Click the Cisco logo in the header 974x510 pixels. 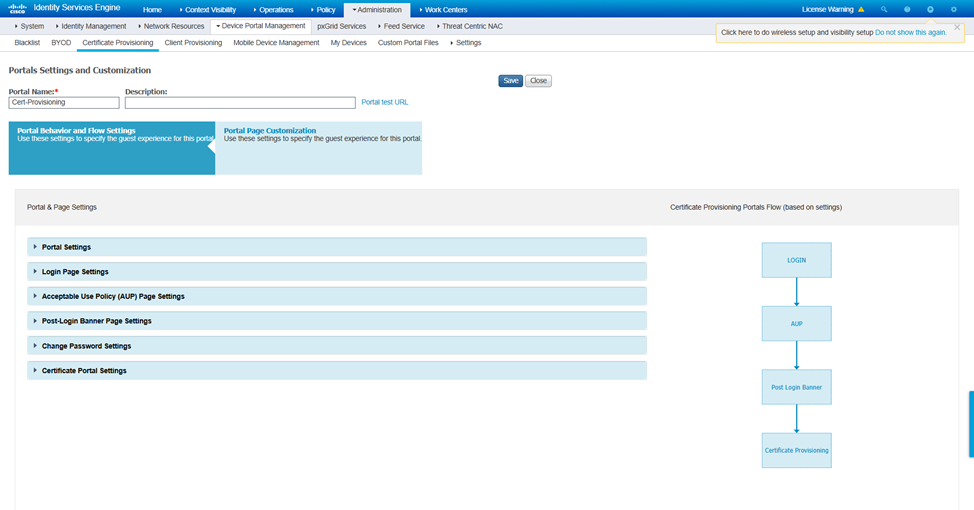click(x=17, y=9)
